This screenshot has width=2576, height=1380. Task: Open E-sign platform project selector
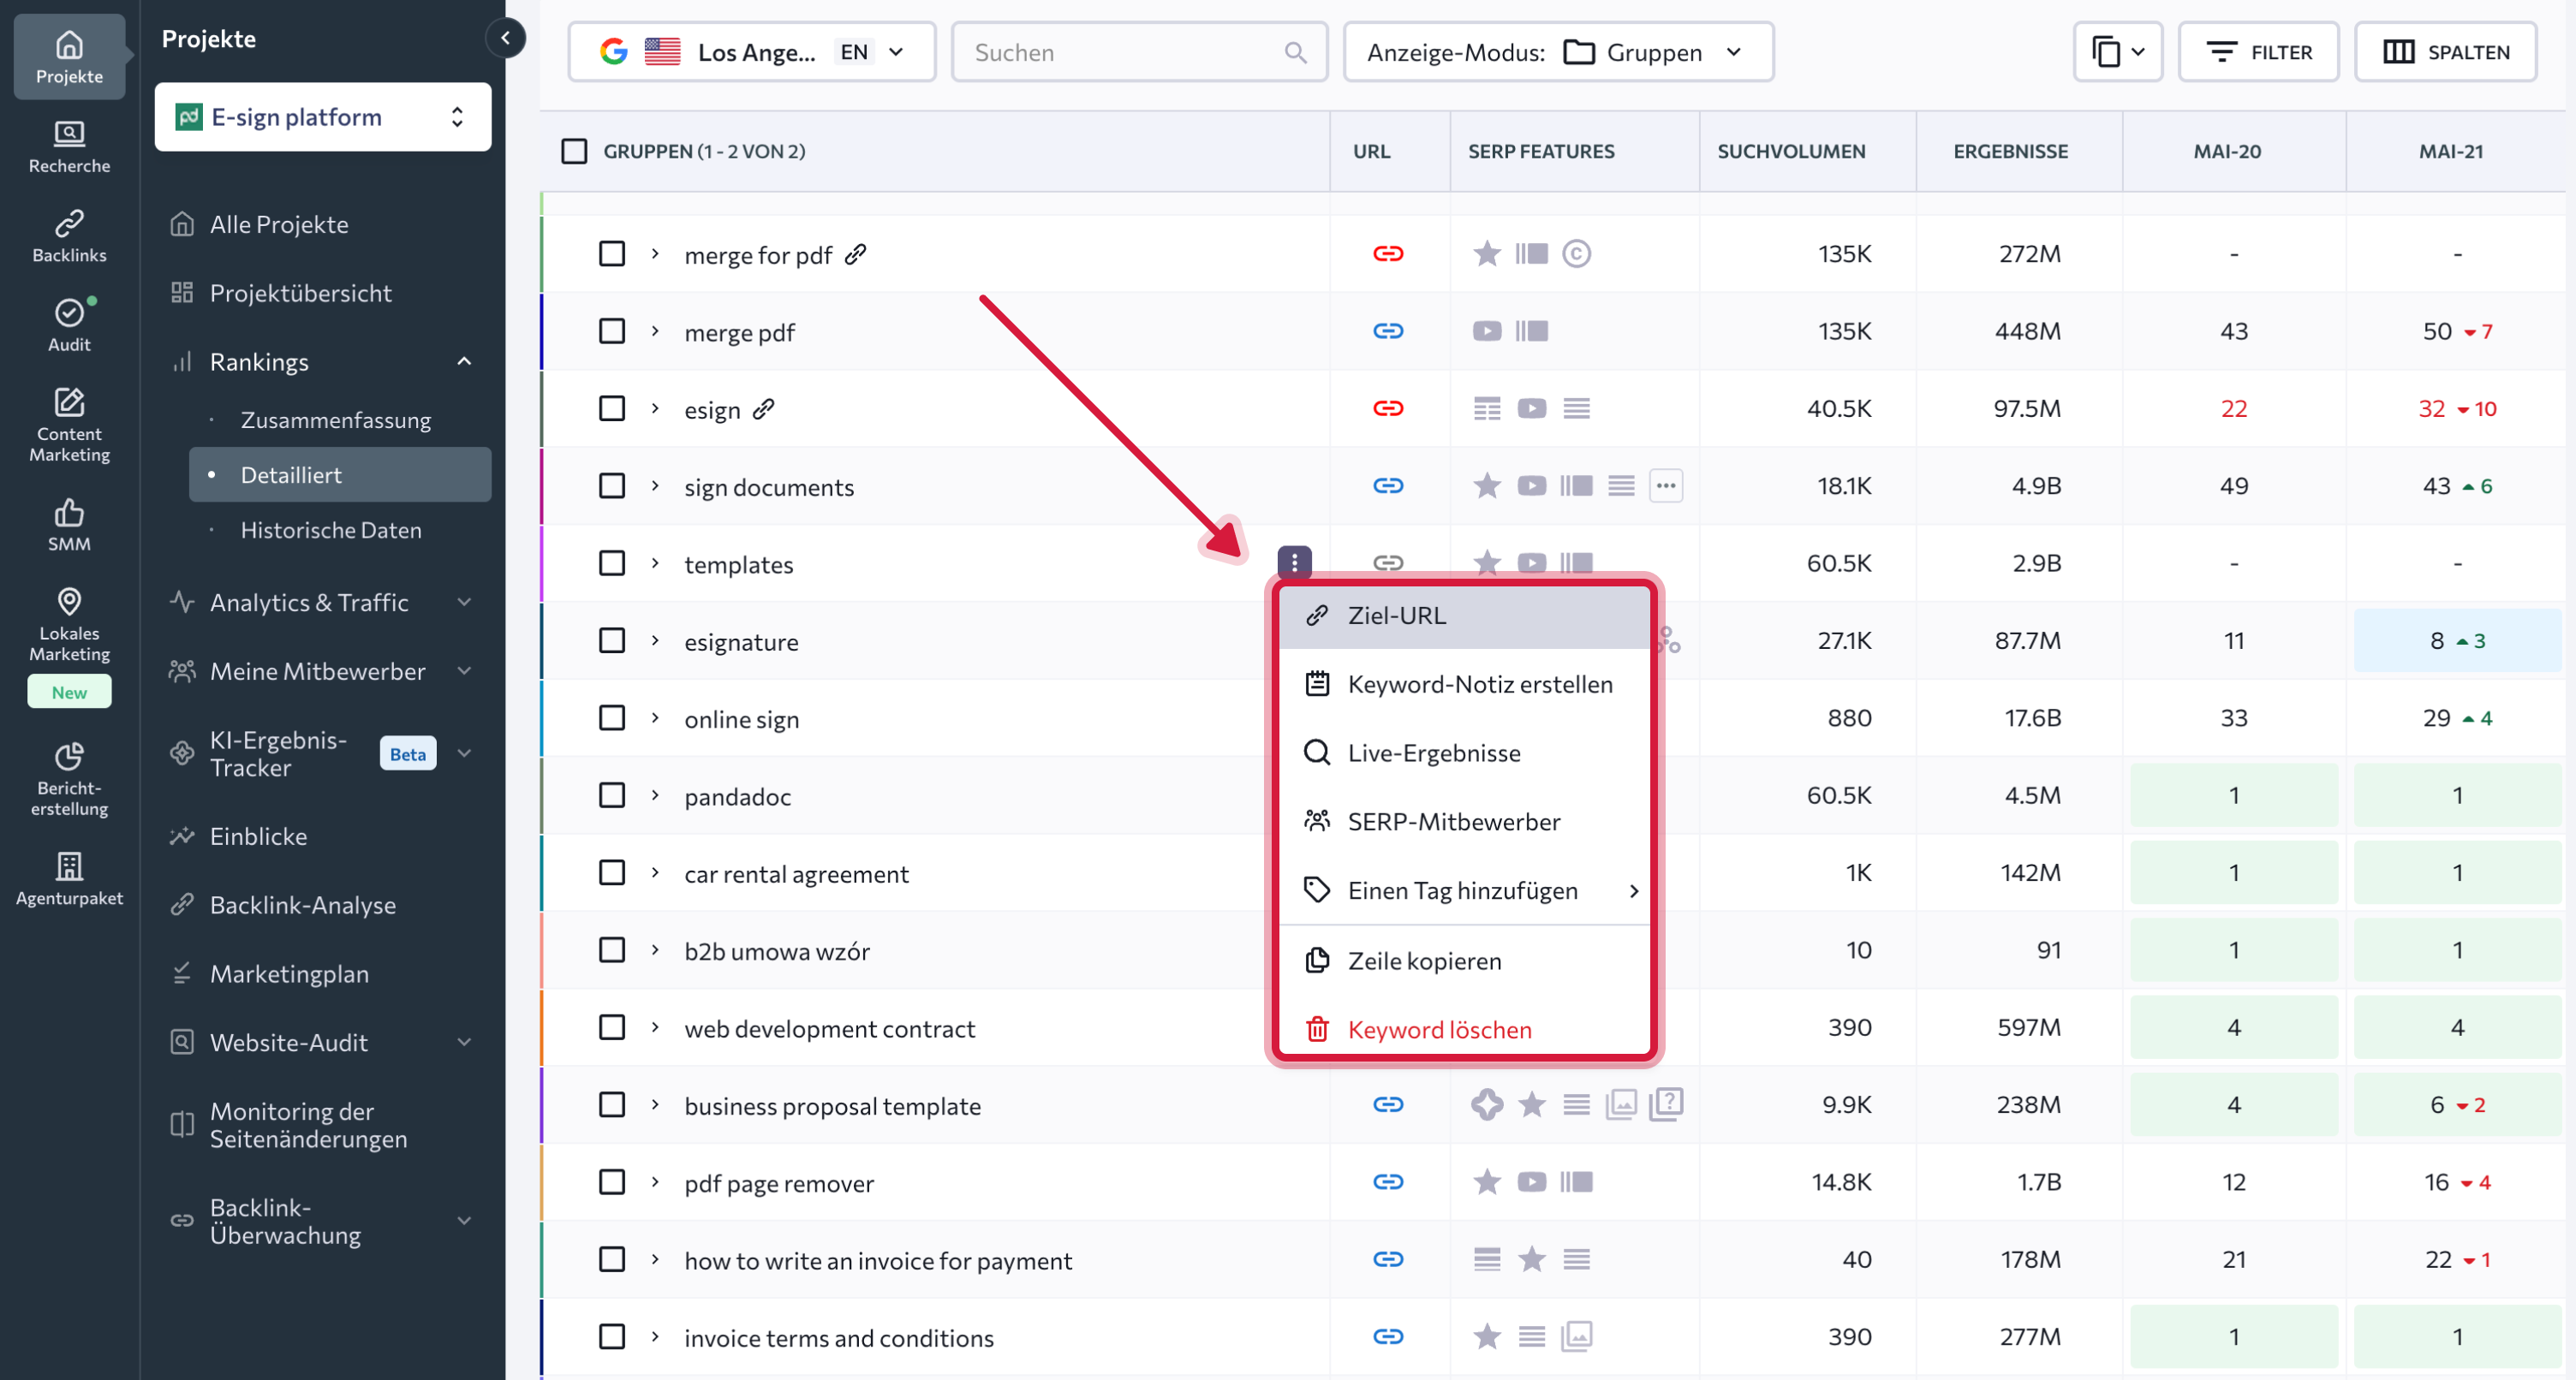tap(323, 117)
